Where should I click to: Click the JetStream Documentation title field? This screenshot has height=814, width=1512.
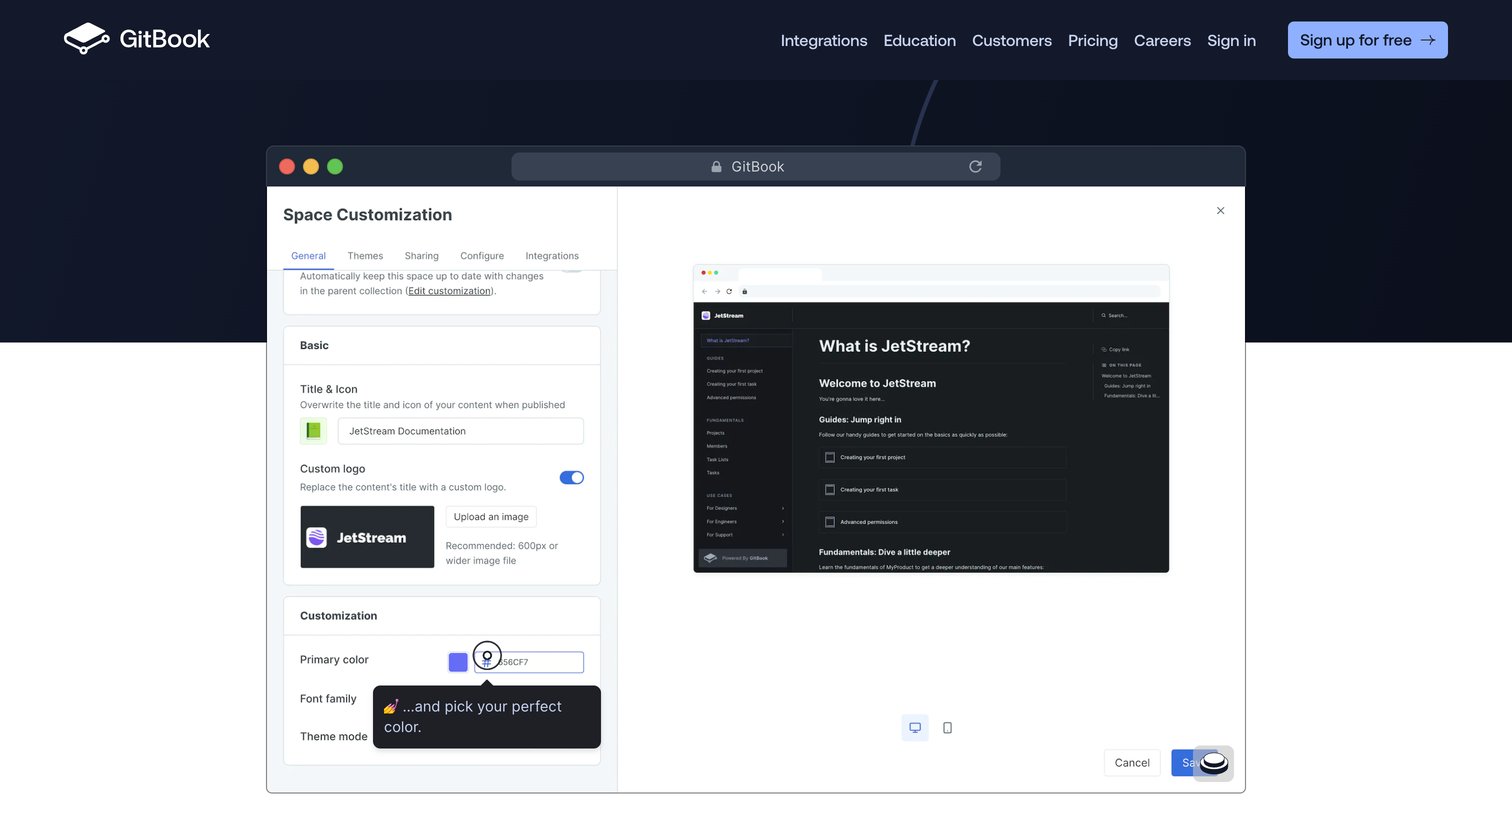461,431
